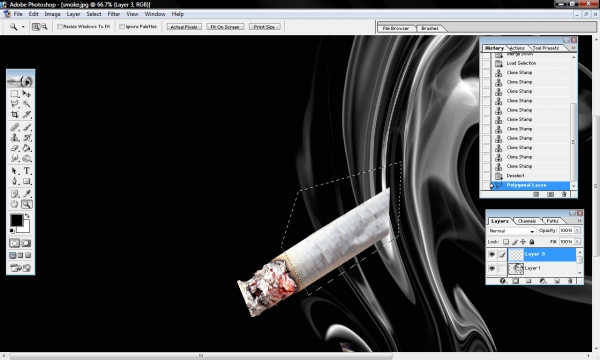
Task: Open History panel flyout menu arrow
Action: (573, 48)
